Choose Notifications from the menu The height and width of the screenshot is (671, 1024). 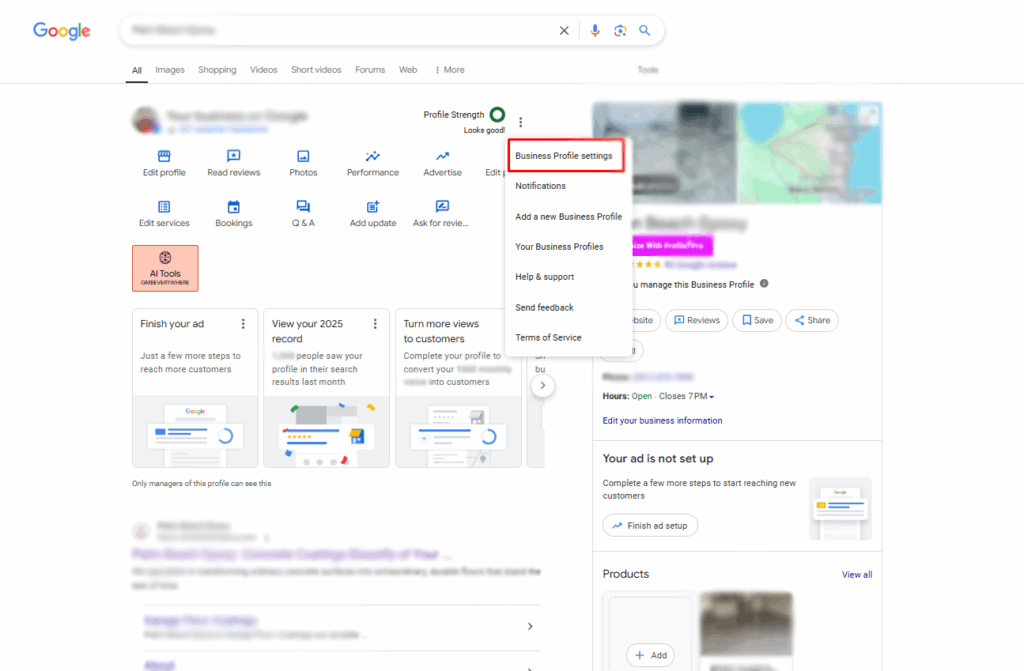(540, 186)
